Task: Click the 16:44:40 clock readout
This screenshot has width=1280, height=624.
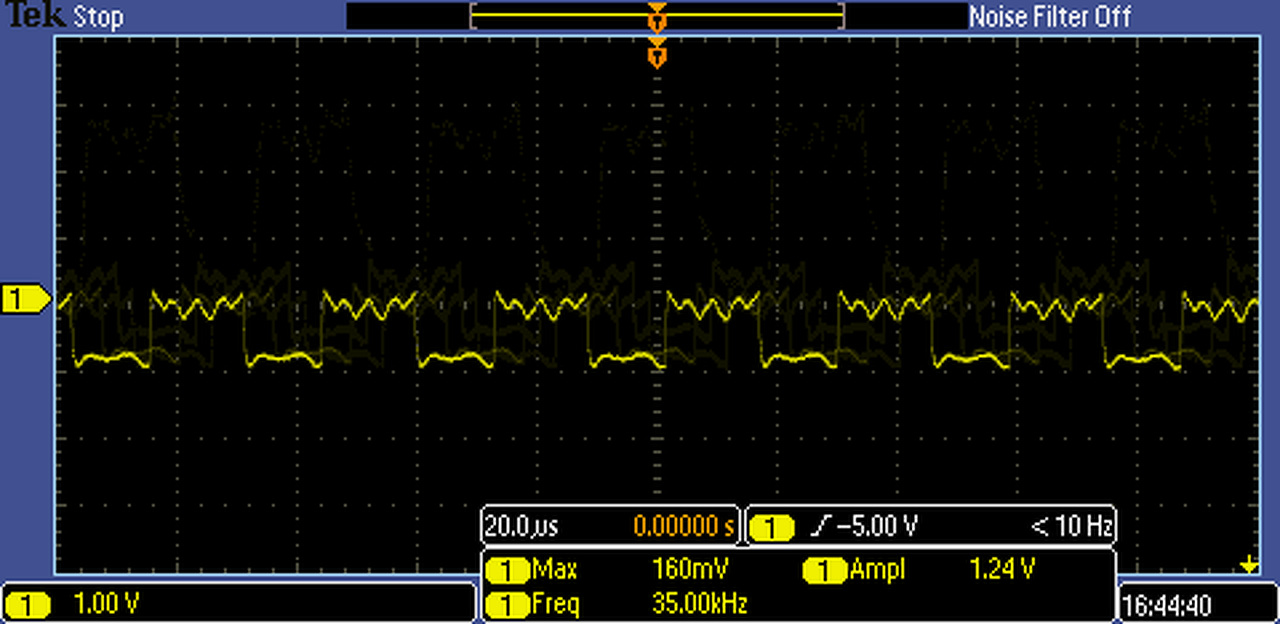Action: pos(1168,606)
